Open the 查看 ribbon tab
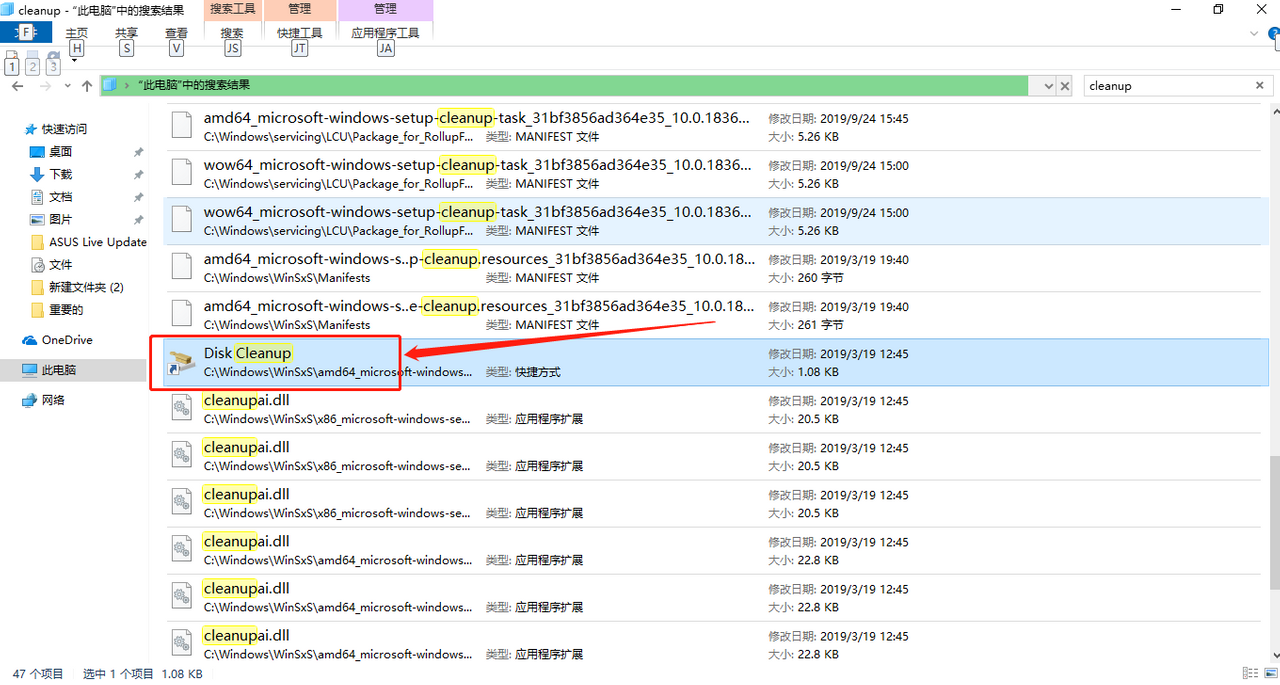Image resolution: width=1280 pixels, height=685 pixels. click(177, 33)
